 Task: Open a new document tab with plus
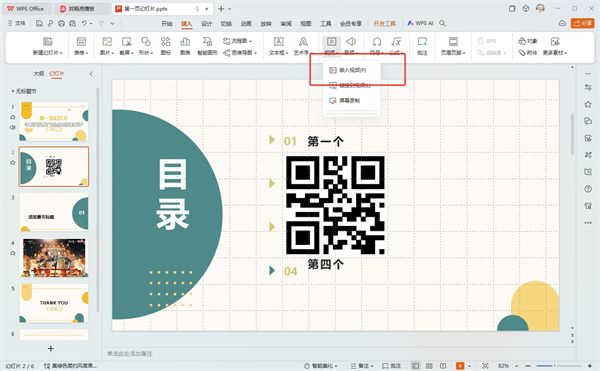221,8
